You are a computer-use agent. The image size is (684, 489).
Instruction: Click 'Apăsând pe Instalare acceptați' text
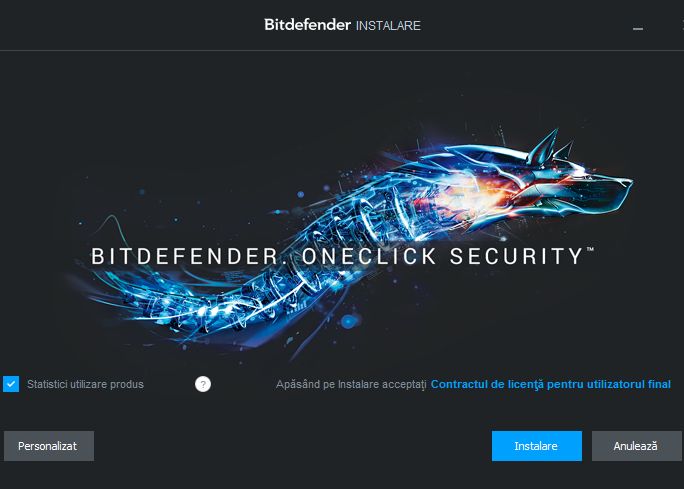point(351,384)
